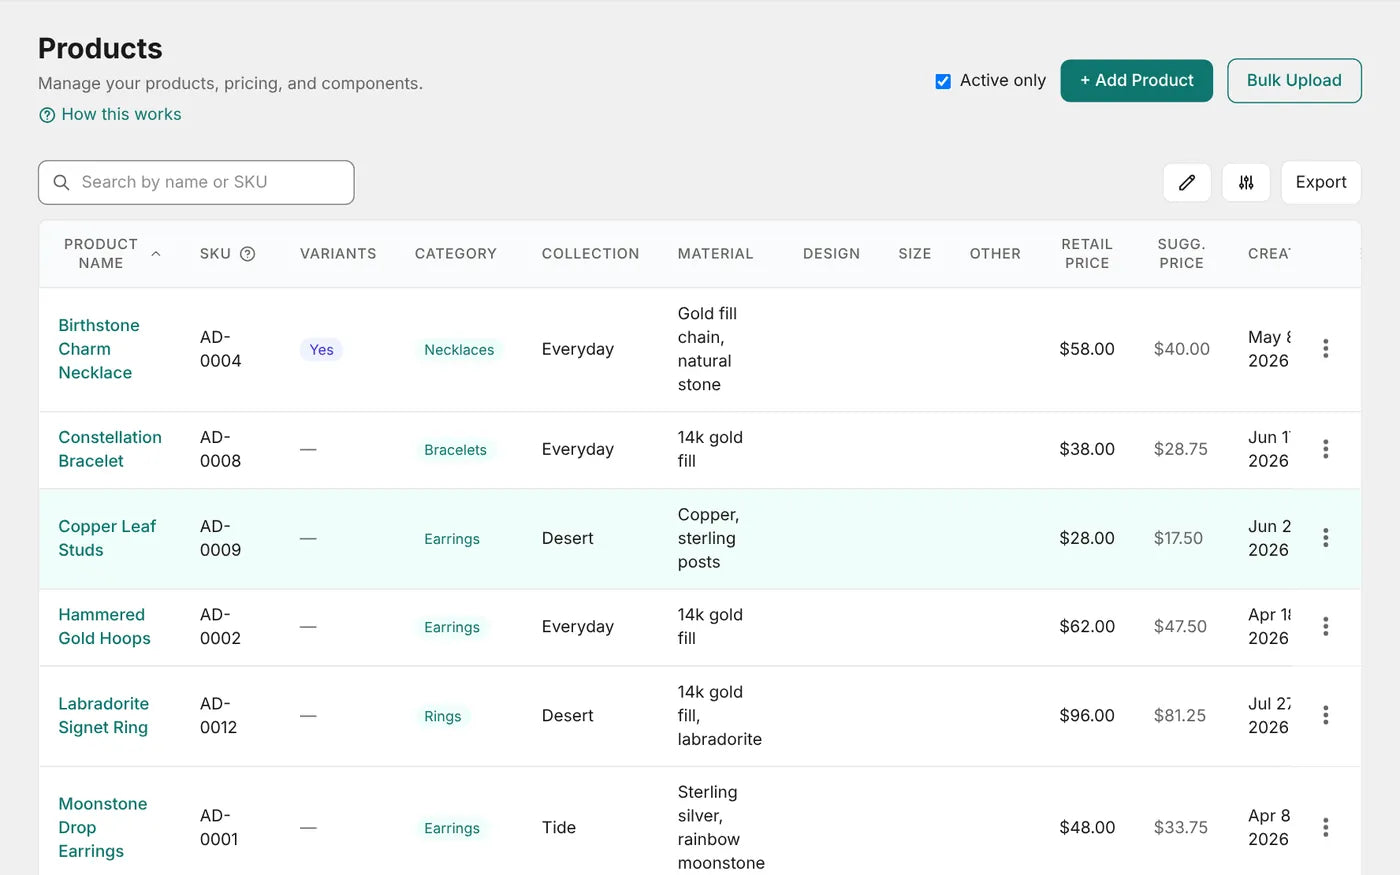The image size is (1400, 875).
Task: Click the Copper, sterling posts material cell
Action: pos(708,538)
